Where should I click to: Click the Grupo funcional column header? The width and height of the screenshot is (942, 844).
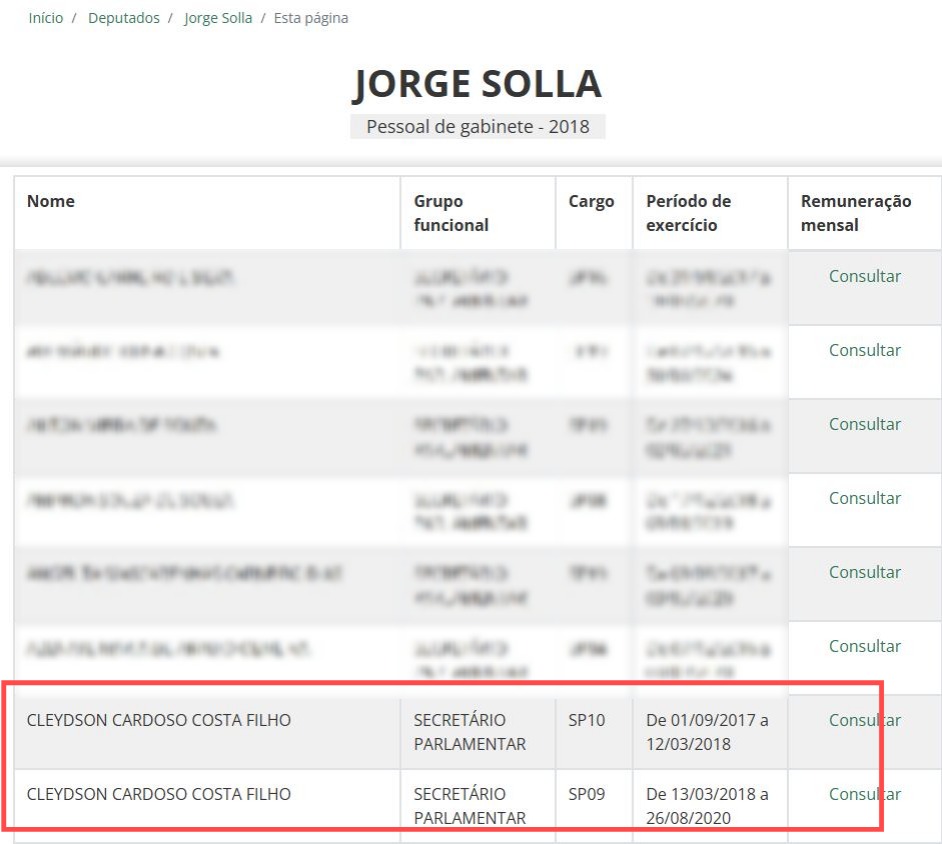[451, 213]
